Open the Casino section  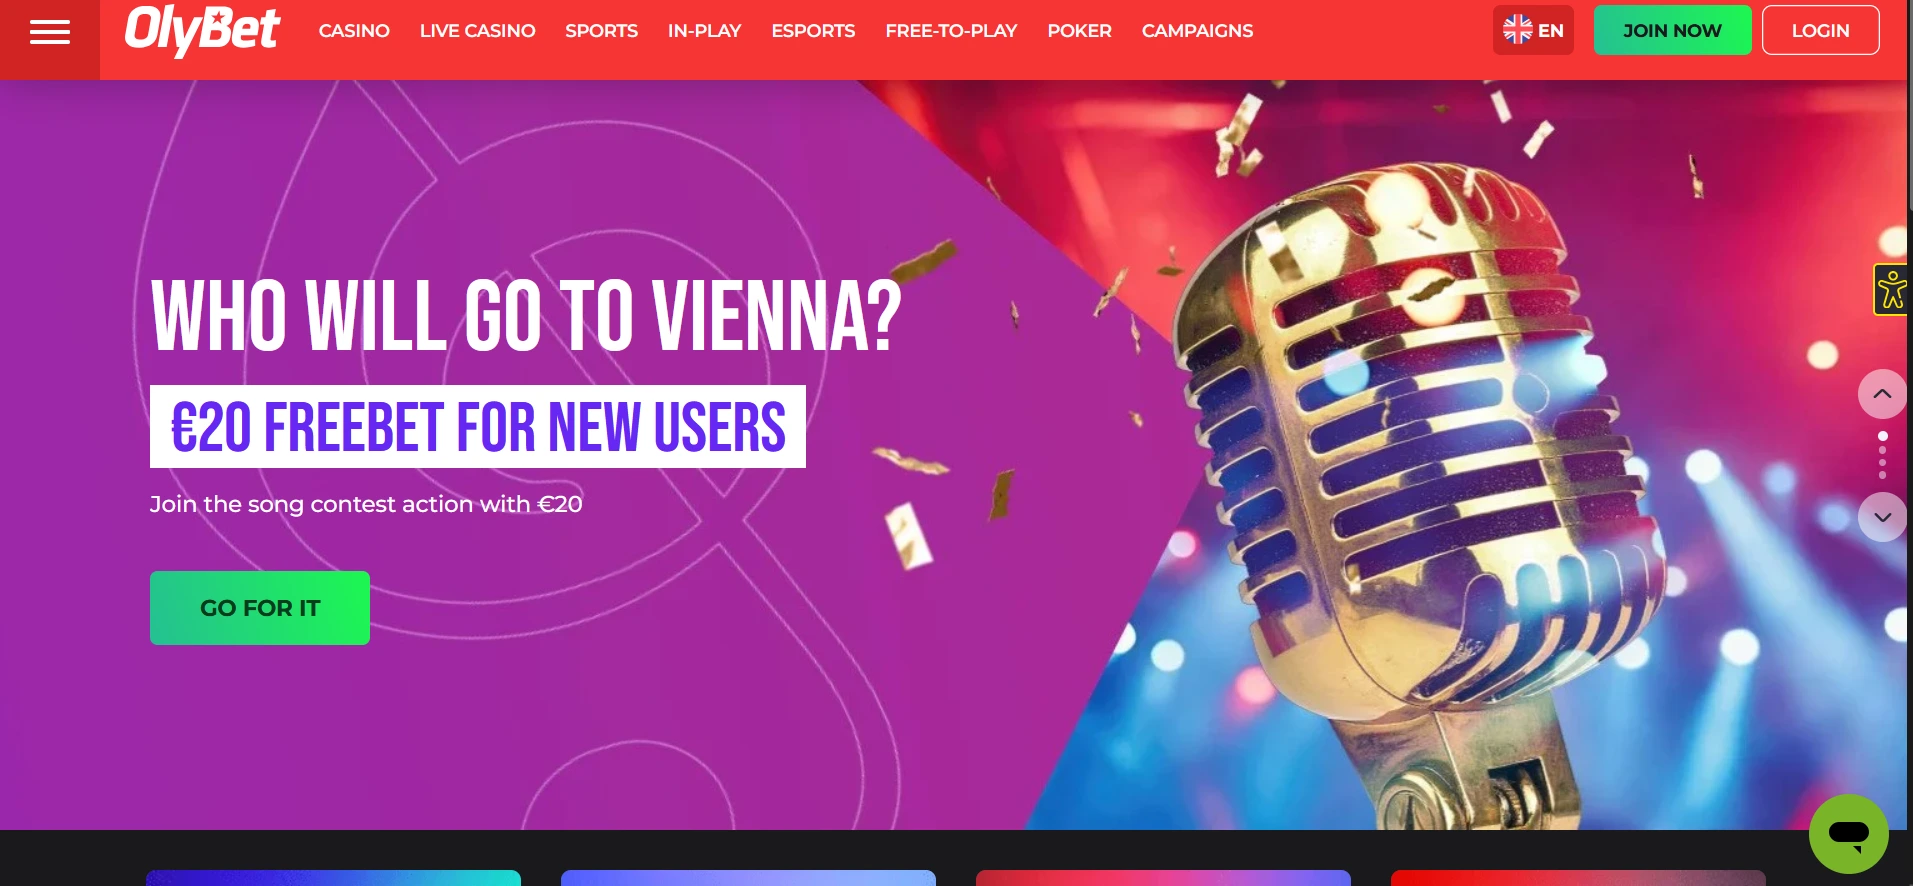pos(354,31)
